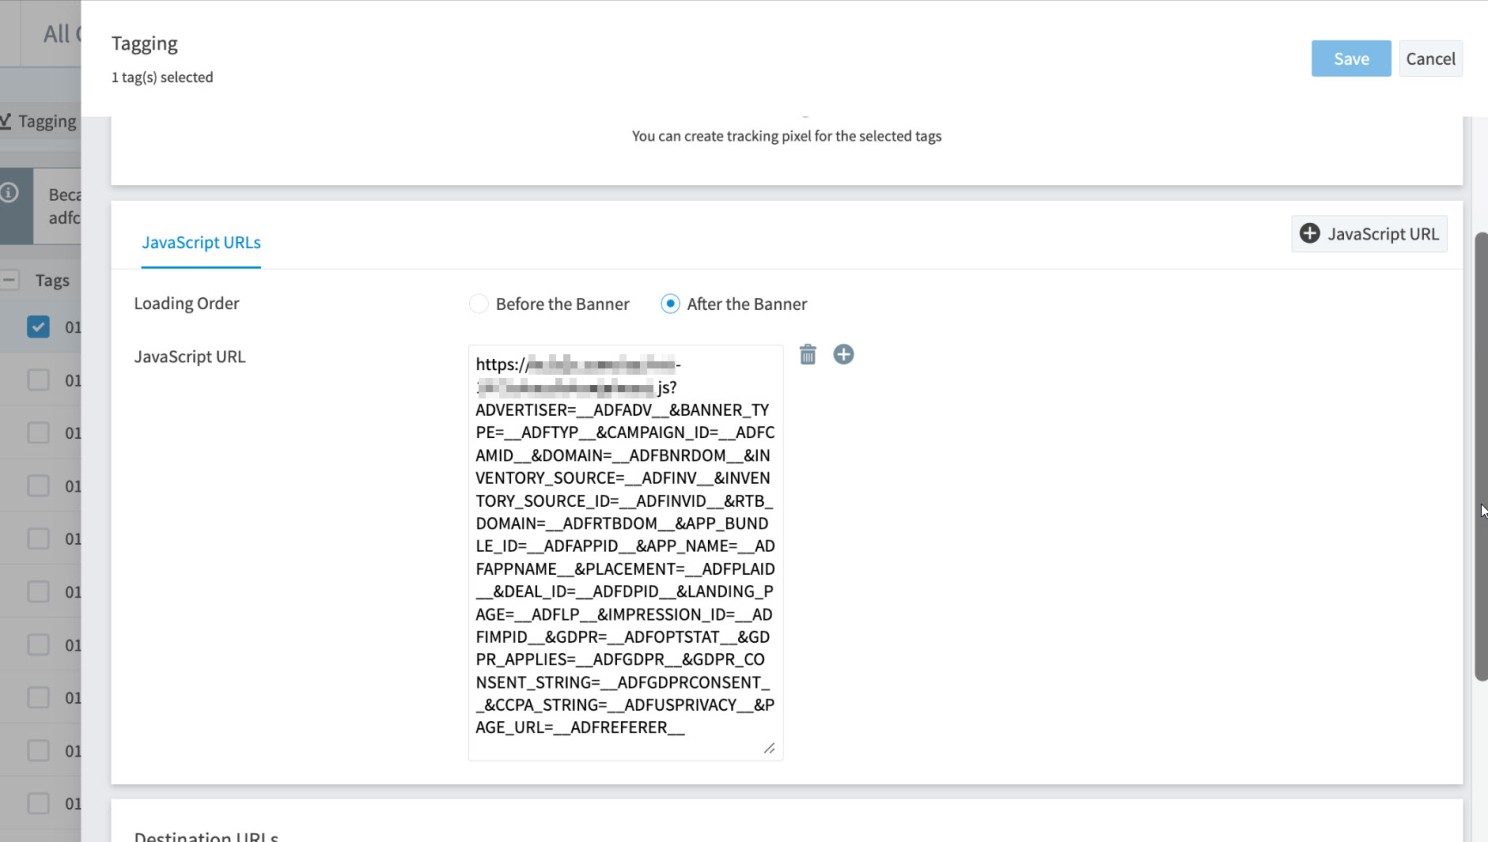Expand the Destination URLs section
Viewport: 1488px width, 842px height.
(x=206, y=835)
